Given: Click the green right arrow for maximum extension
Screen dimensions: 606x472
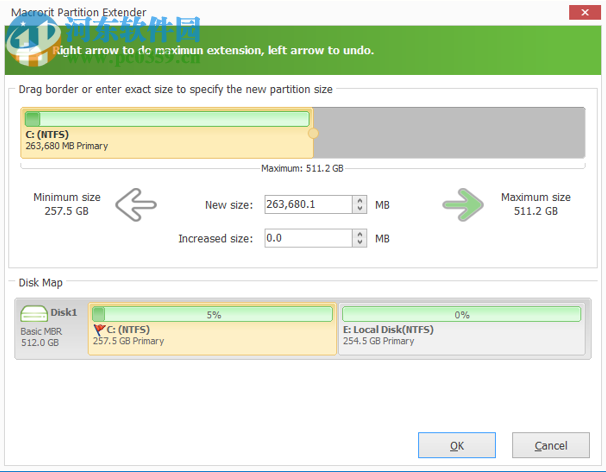Looking at the screenshot, I should coord(463,205).
